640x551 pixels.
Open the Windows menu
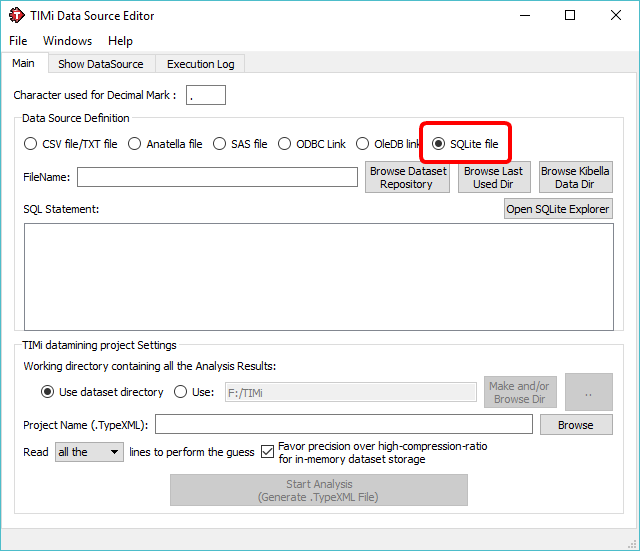tap(67, 41)
